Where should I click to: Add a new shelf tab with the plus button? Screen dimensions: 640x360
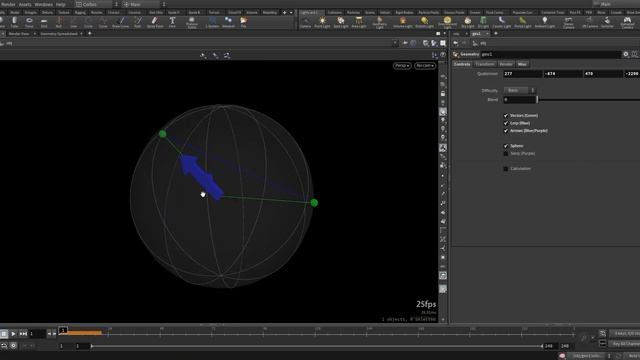pyautogui.click(x=284, y=13)
